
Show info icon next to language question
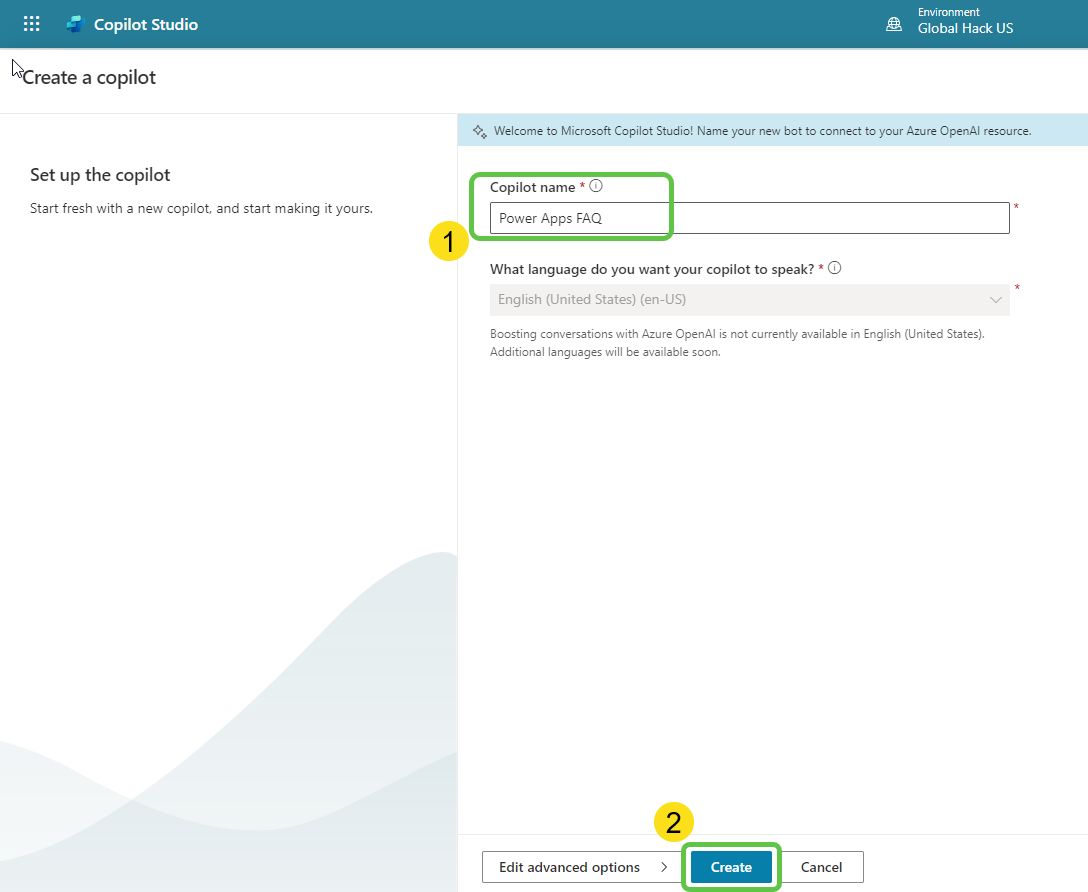point(835,268)
